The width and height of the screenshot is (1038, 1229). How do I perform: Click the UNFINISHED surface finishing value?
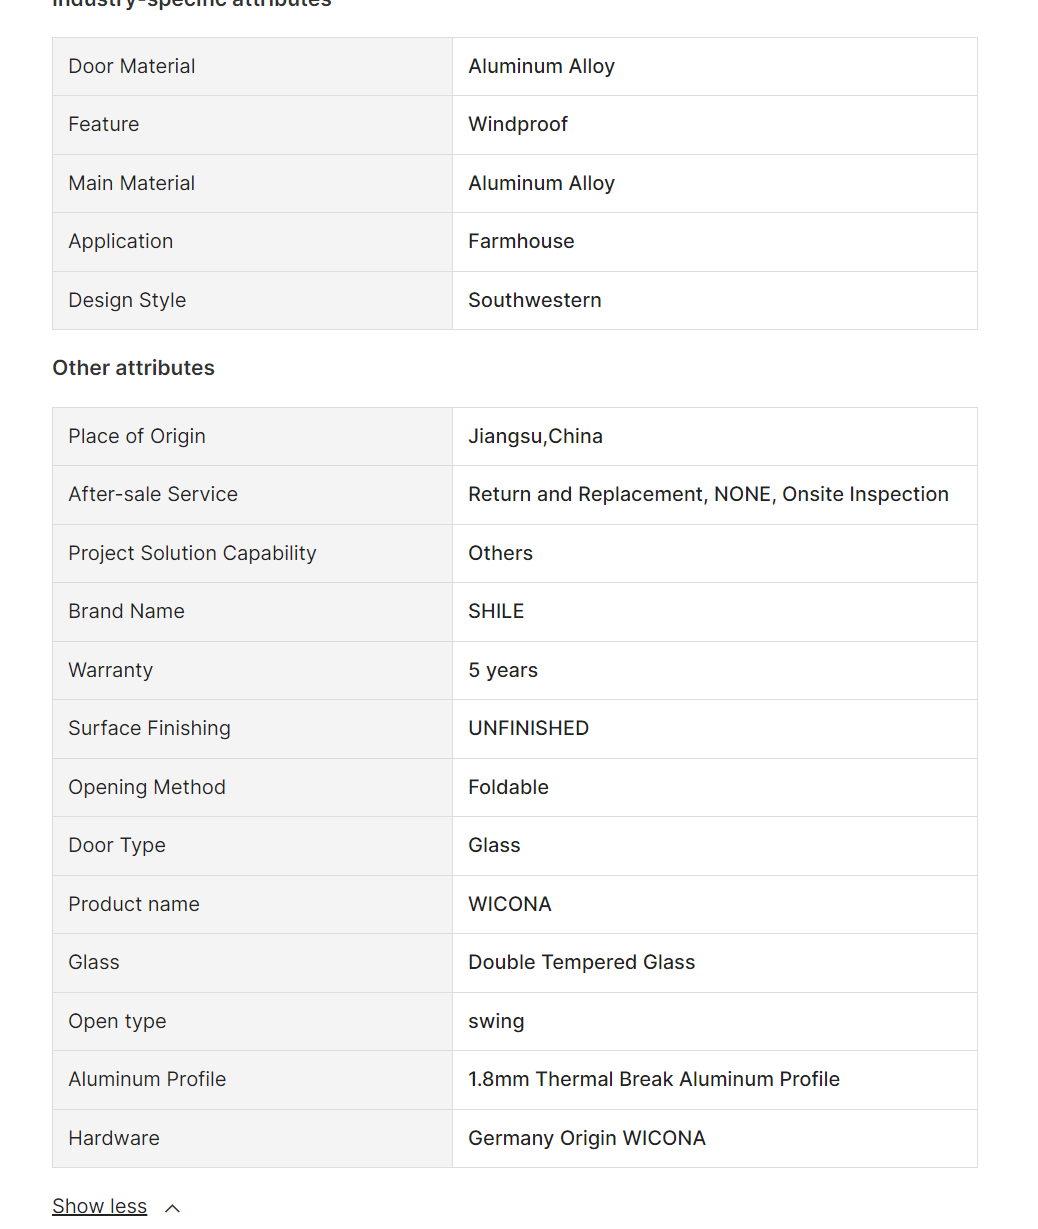click(x=528, y=728)
